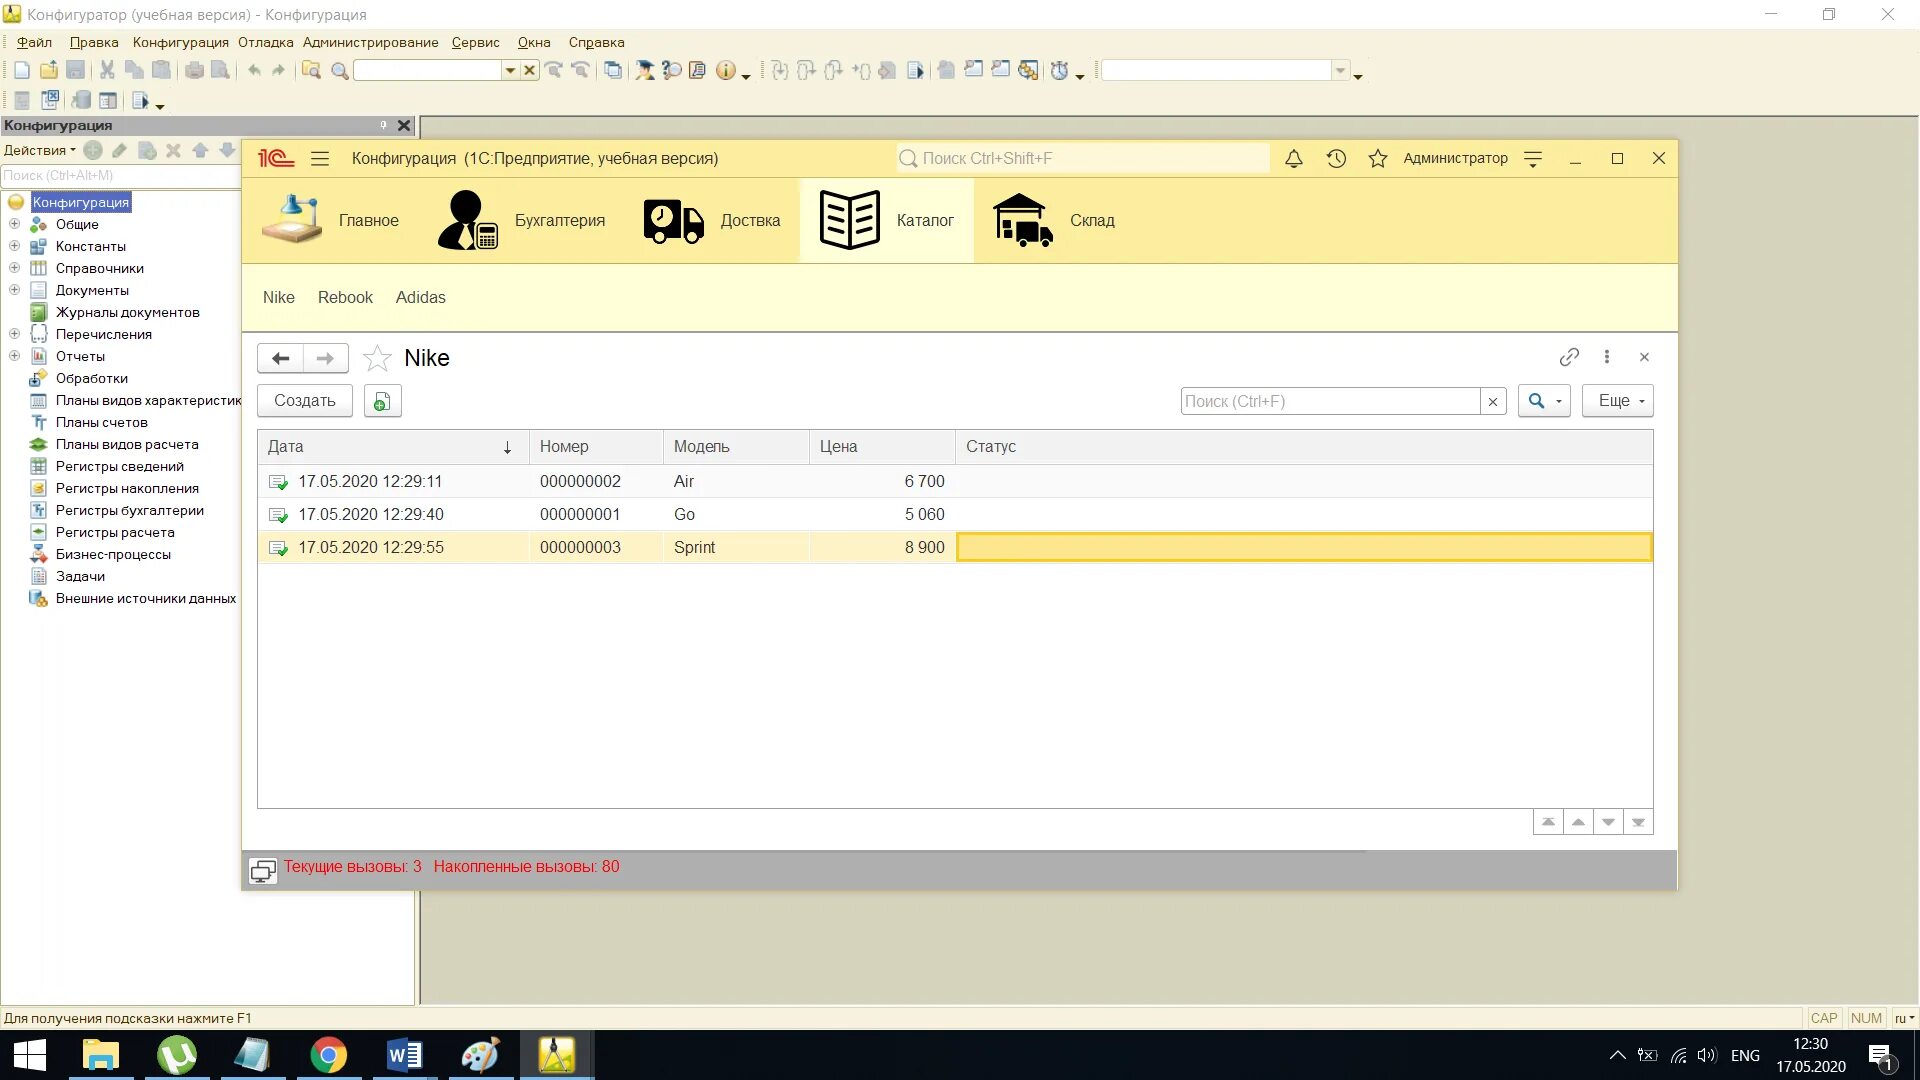Open the Еще dropdown menu
Viewport: 1920px width, 1080px height.
coord(1617,401)
